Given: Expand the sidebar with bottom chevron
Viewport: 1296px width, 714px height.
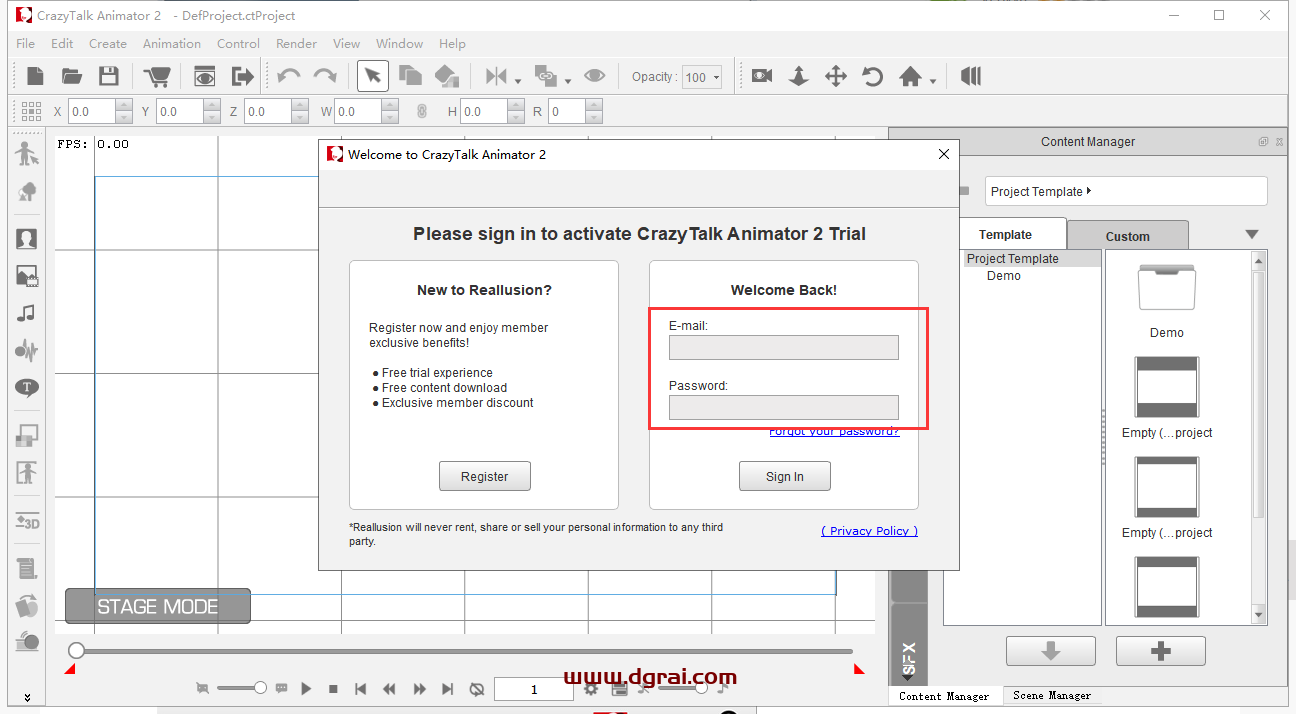Looking at the screenshot, I should click(x=27, y=697).
